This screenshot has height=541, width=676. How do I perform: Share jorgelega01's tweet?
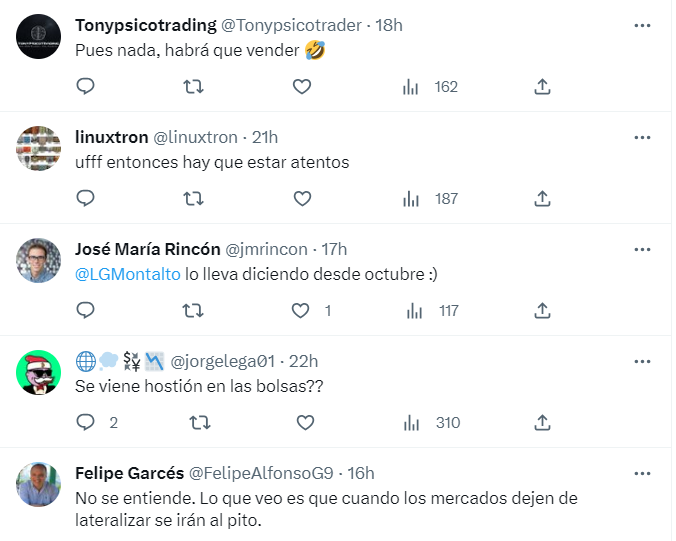point(542,423)
